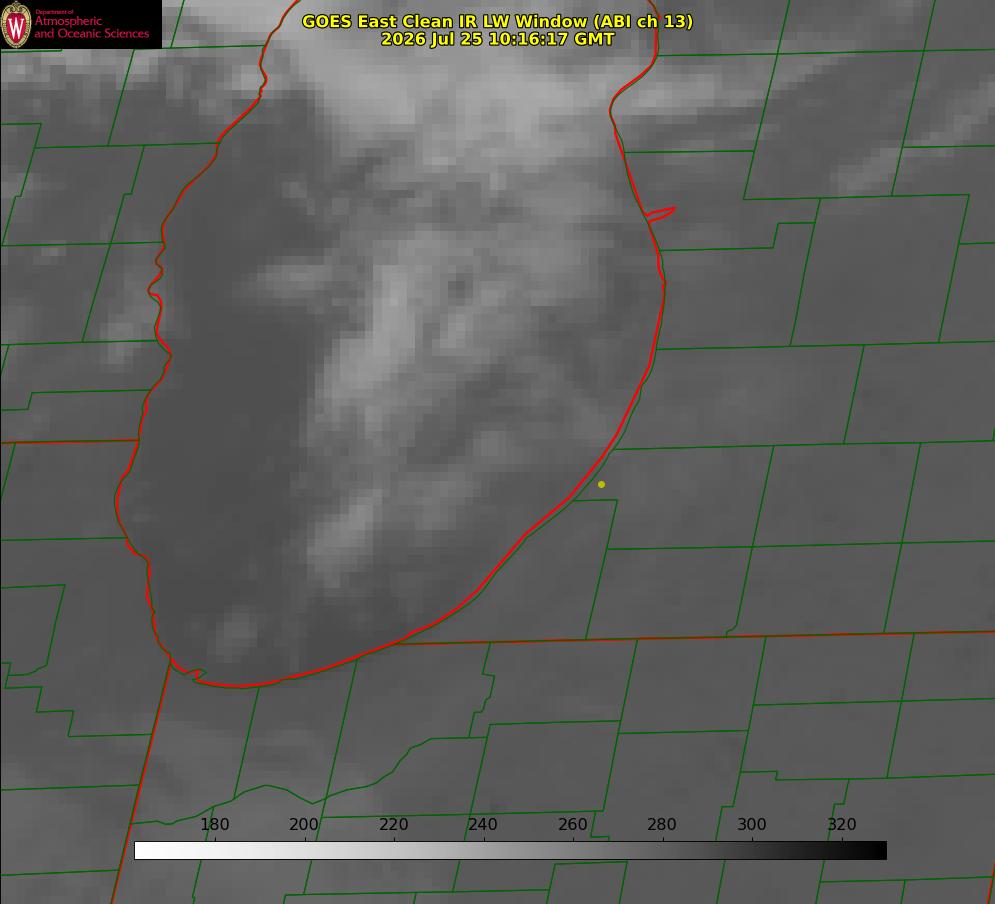Screen dimensions: 995x904
Task: Select the 240 colorbar label
Action: coord(483,824)
